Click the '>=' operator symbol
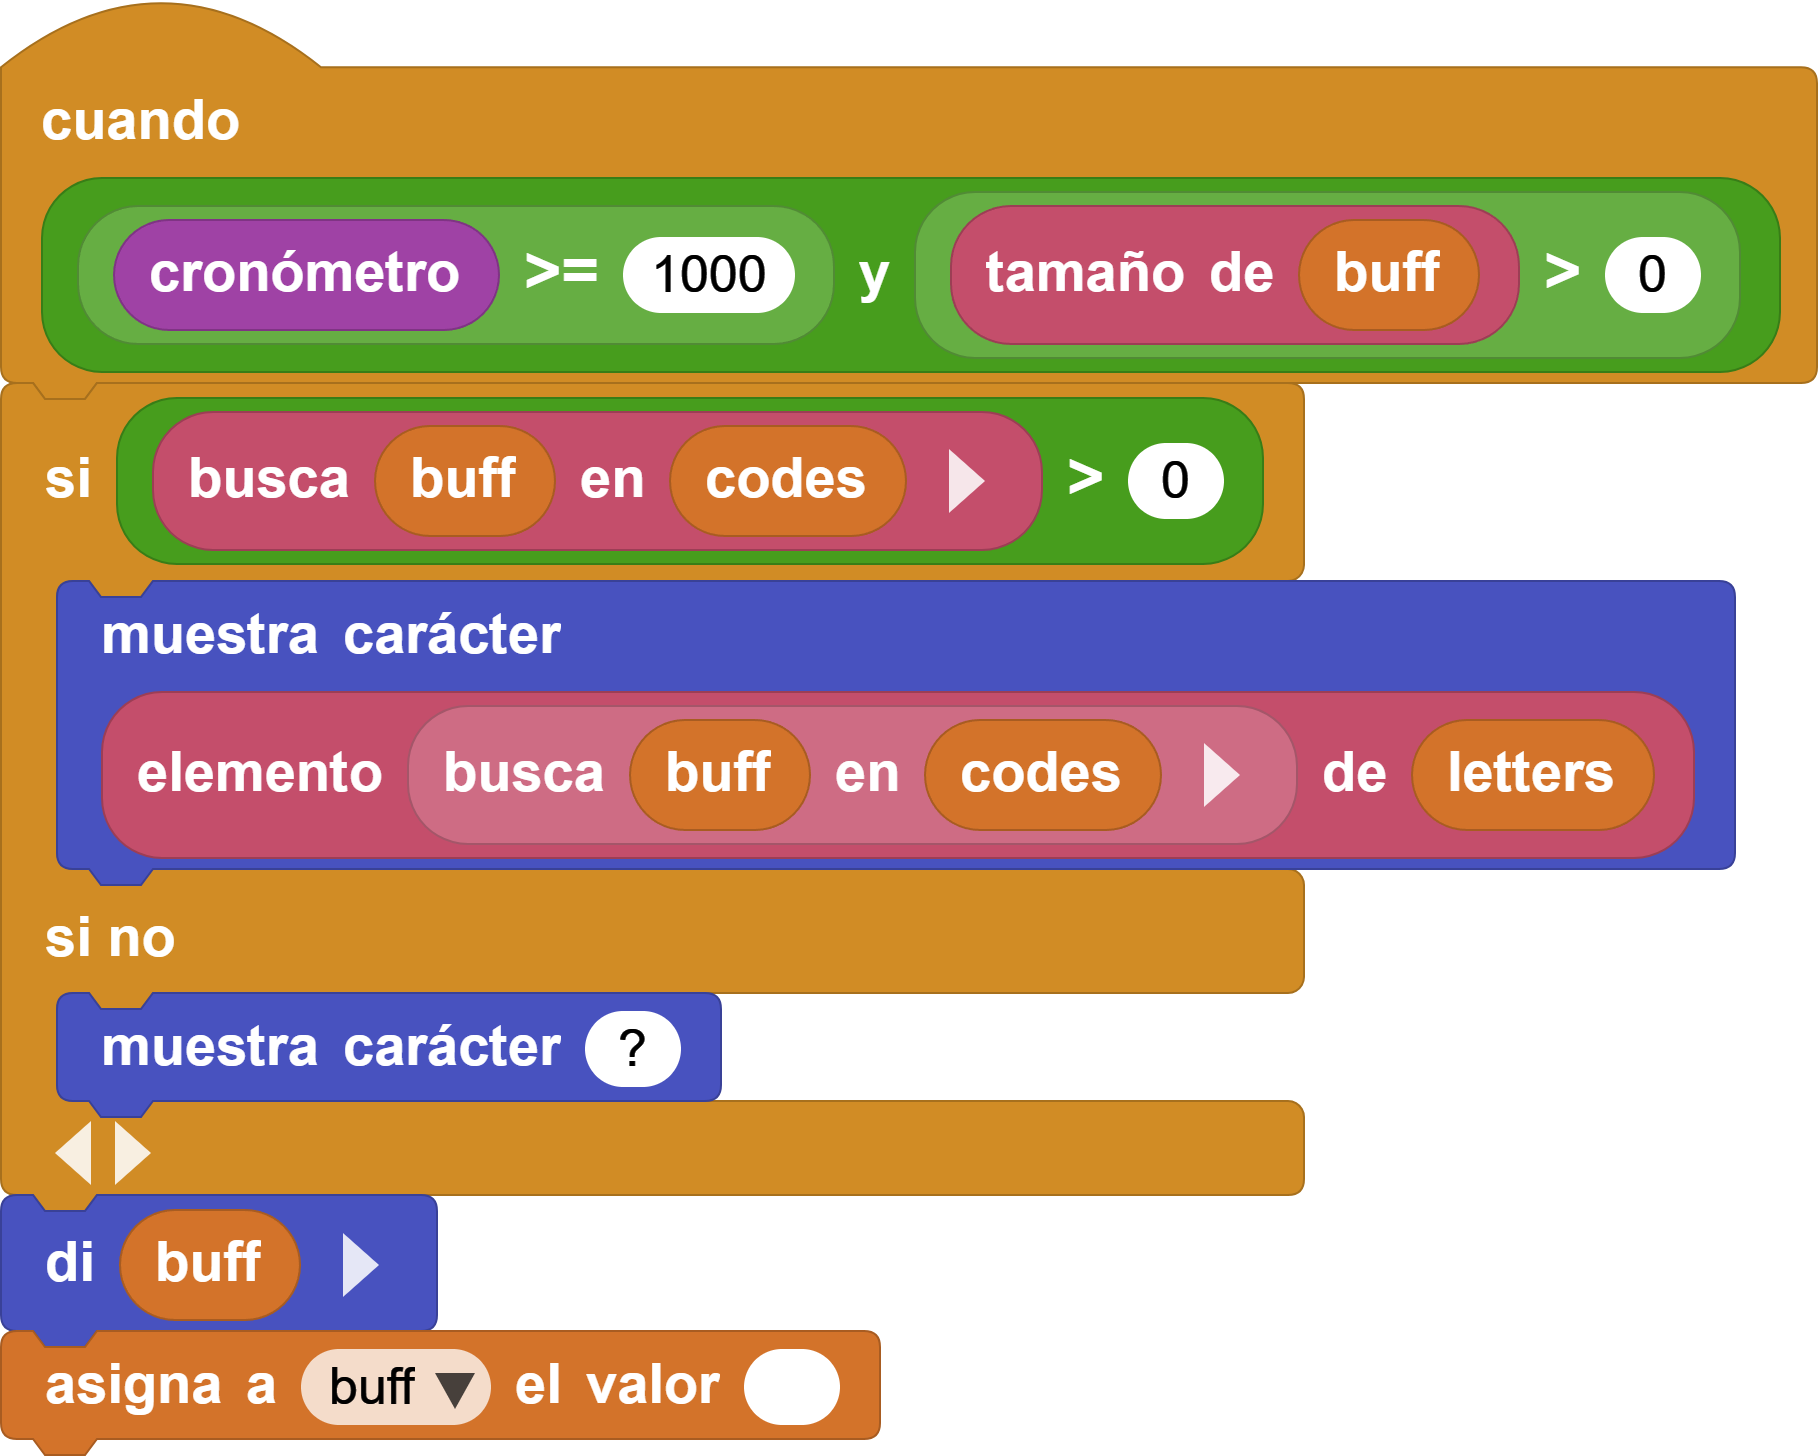The image size is (1818, 1456). 561,271
